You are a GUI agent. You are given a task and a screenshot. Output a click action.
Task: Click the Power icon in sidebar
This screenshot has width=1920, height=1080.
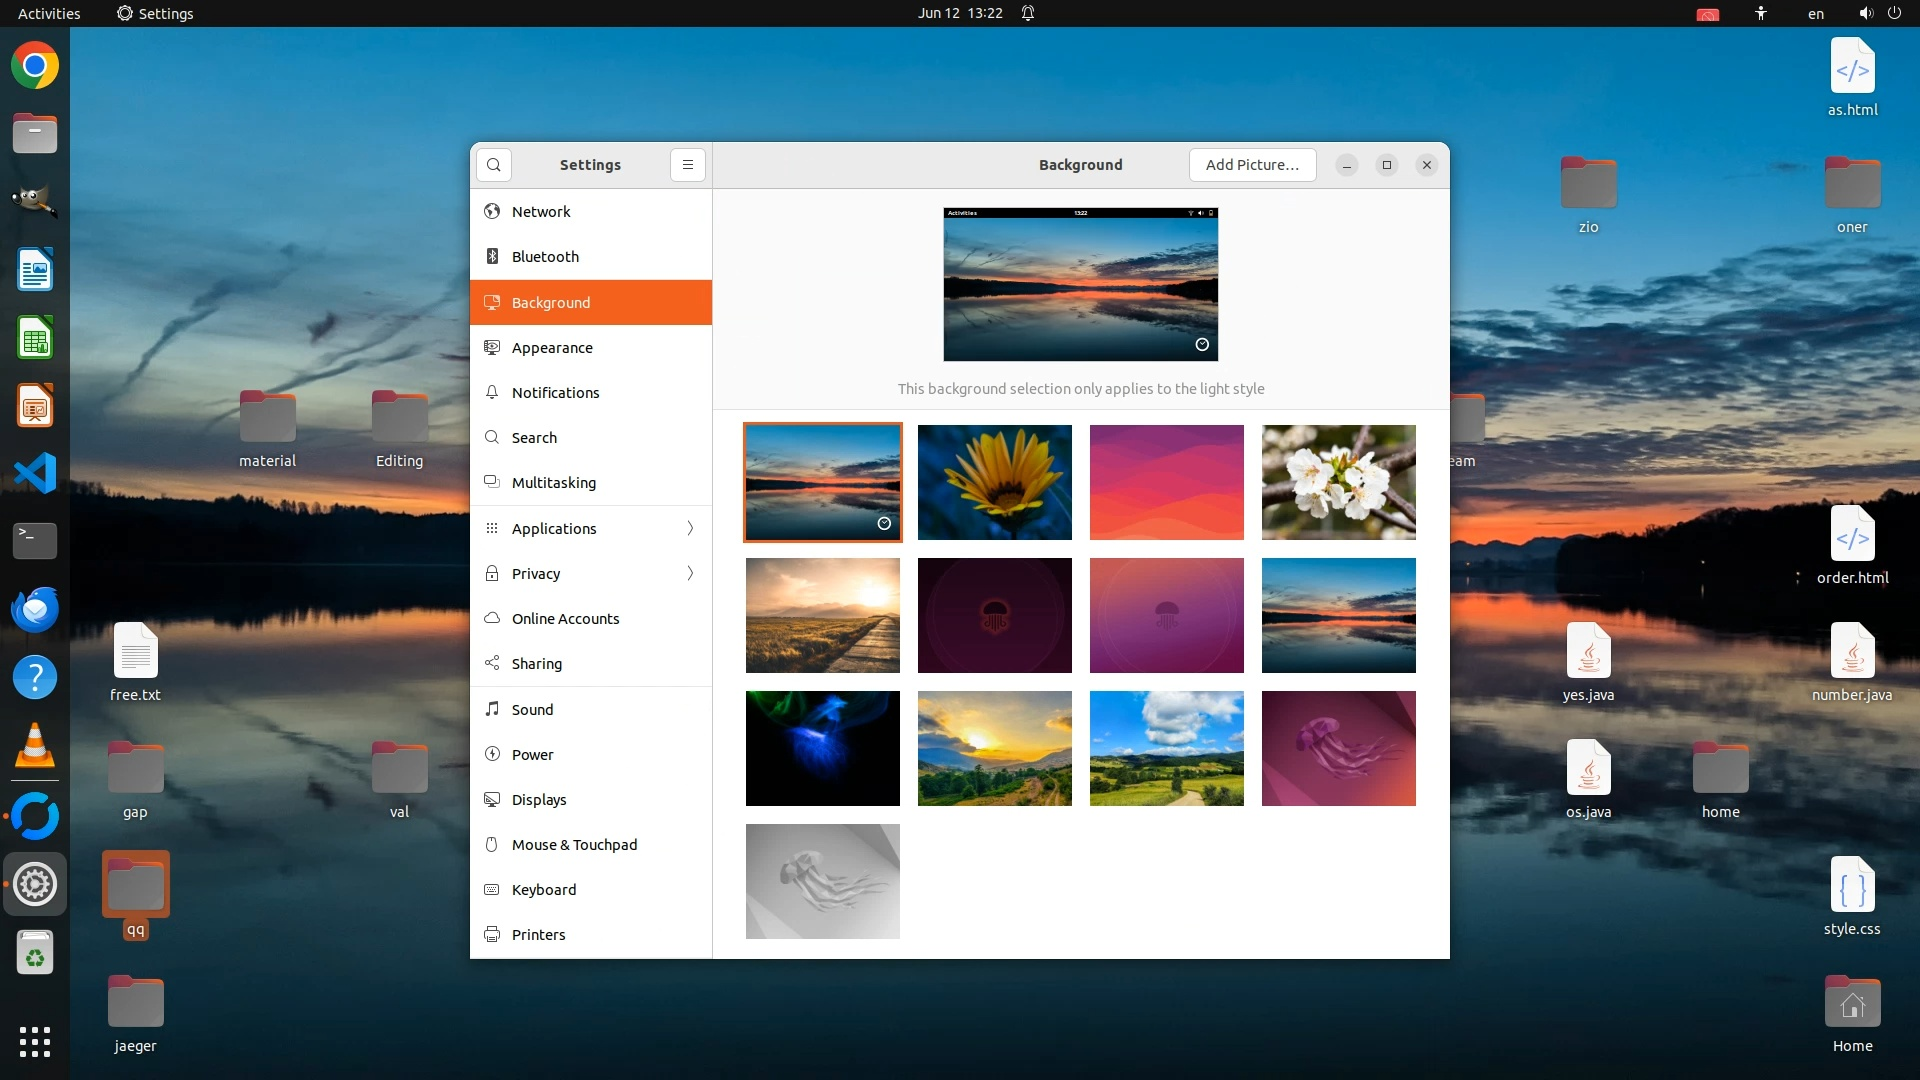(492, 755)
